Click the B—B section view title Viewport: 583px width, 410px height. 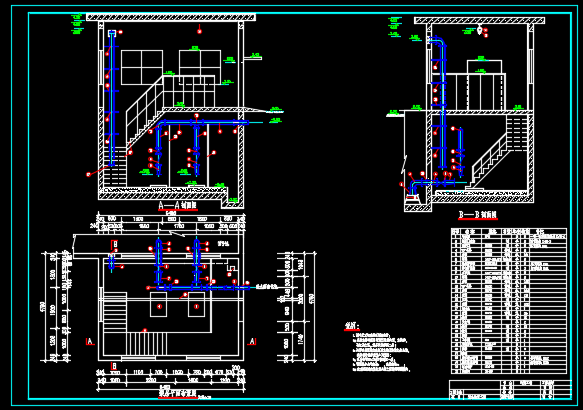[478, 214]
